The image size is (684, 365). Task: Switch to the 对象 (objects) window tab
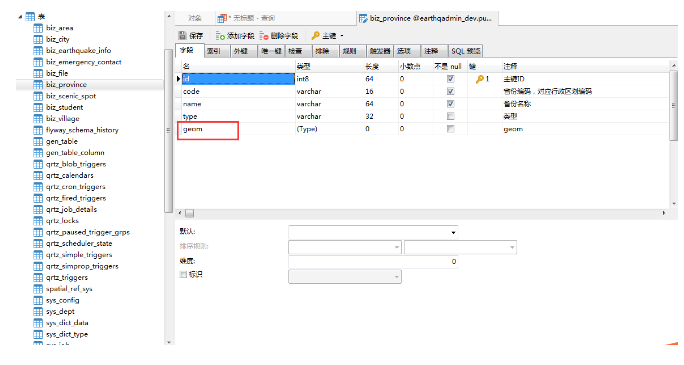[195, 18]
